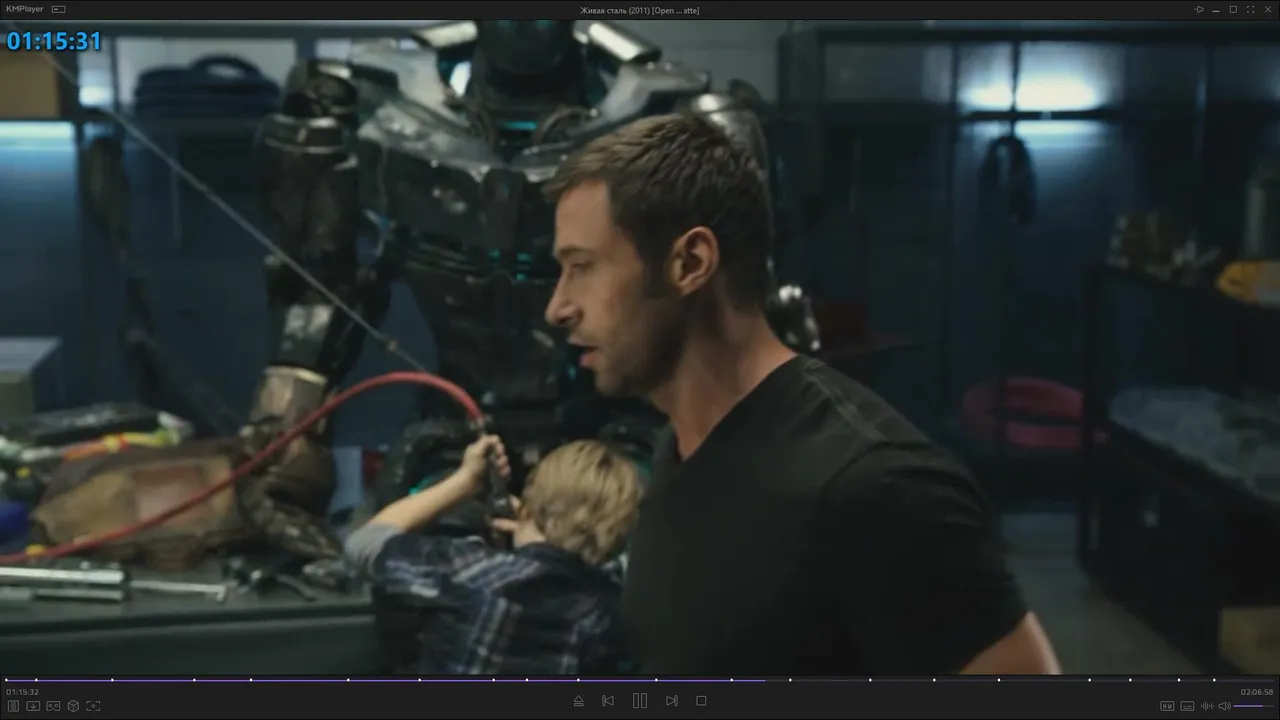
Task: Maximize the KMPlayer window
Action: pos(1233,9)
